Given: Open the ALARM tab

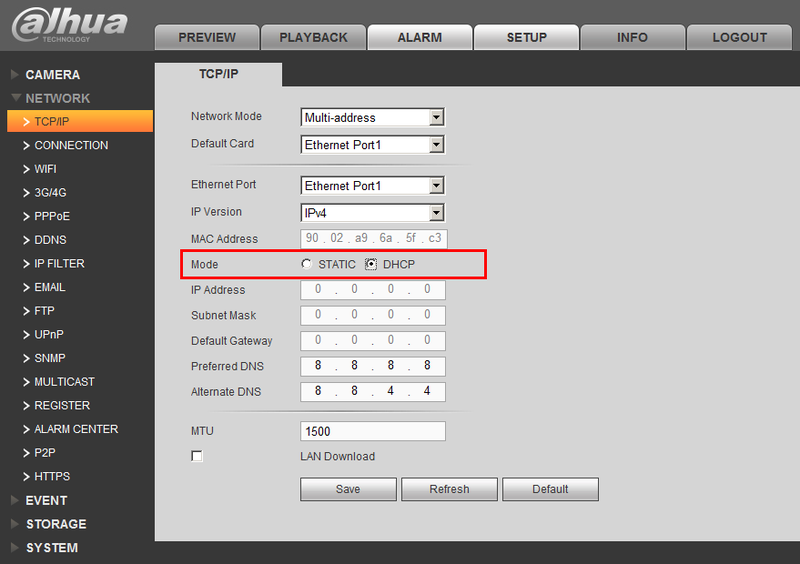Looking at the screenshot, I should pyautogui.click(x=420, y=37).
